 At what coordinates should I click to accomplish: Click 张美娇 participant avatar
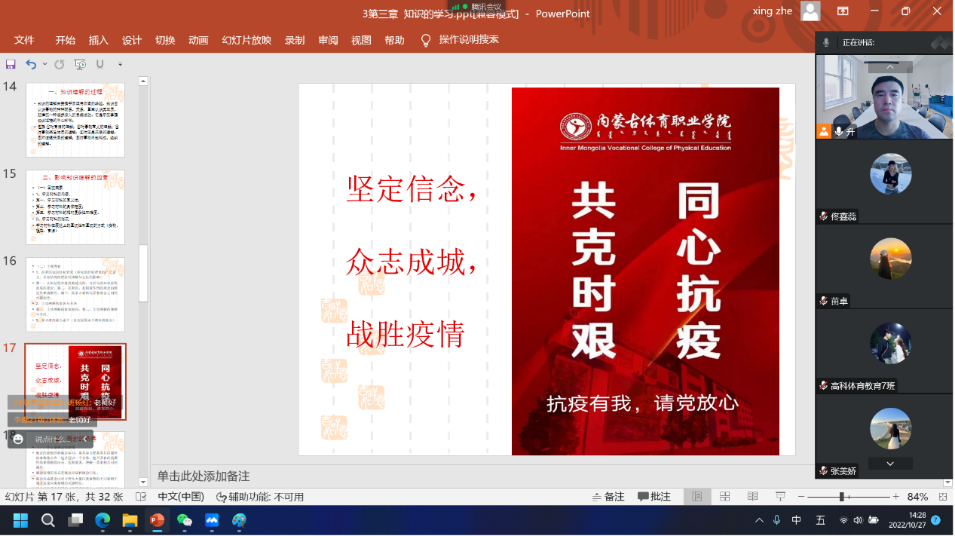coord(890,428)
